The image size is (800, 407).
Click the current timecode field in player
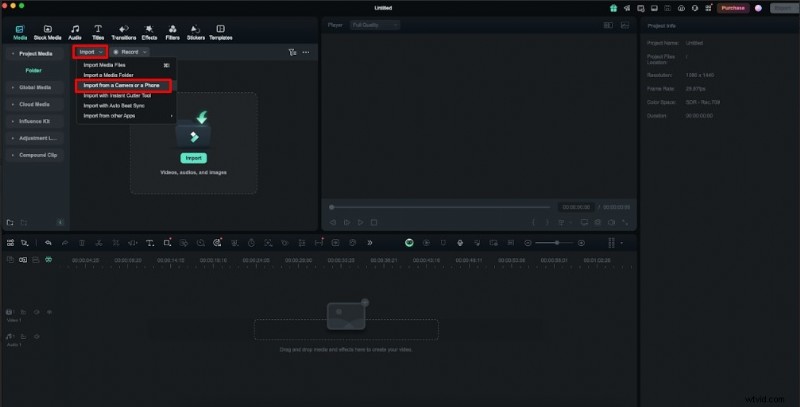[x=576, y=207]
